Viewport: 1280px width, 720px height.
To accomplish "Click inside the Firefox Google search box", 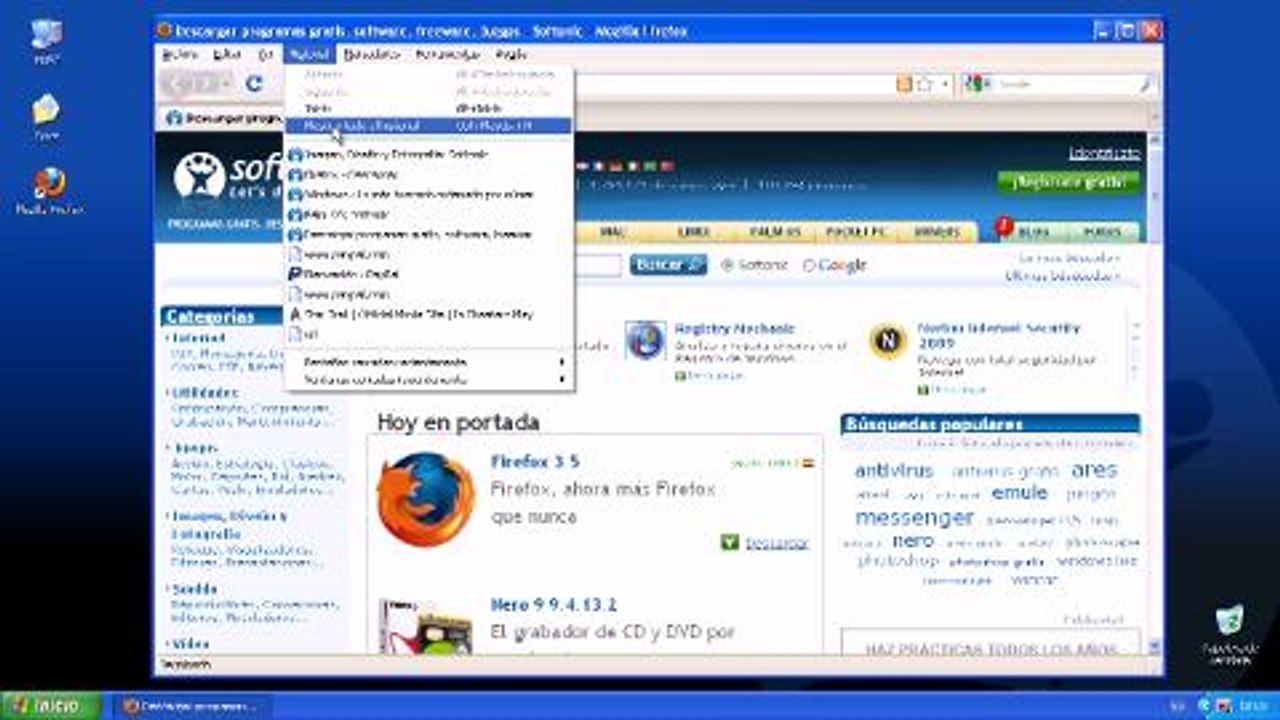I will coord(1061,85).
